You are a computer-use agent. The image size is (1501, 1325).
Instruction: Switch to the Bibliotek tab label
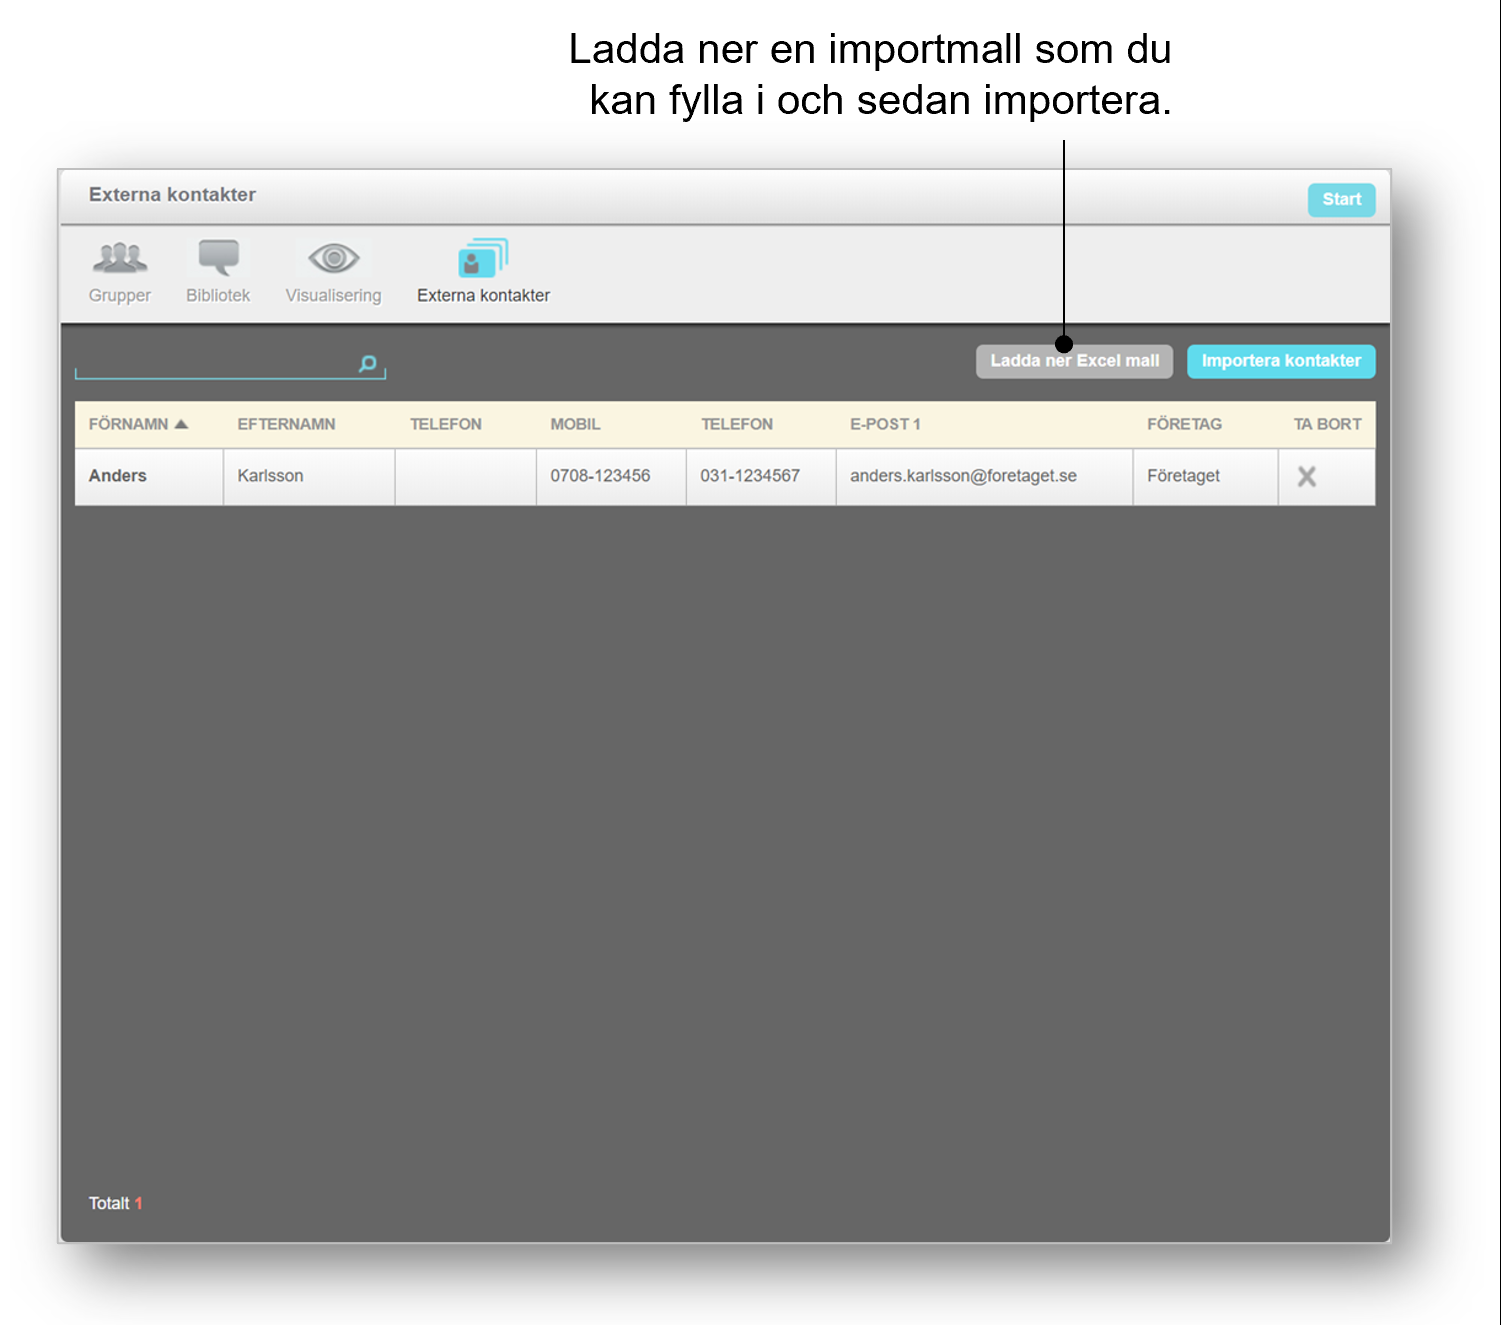[218, 295]
